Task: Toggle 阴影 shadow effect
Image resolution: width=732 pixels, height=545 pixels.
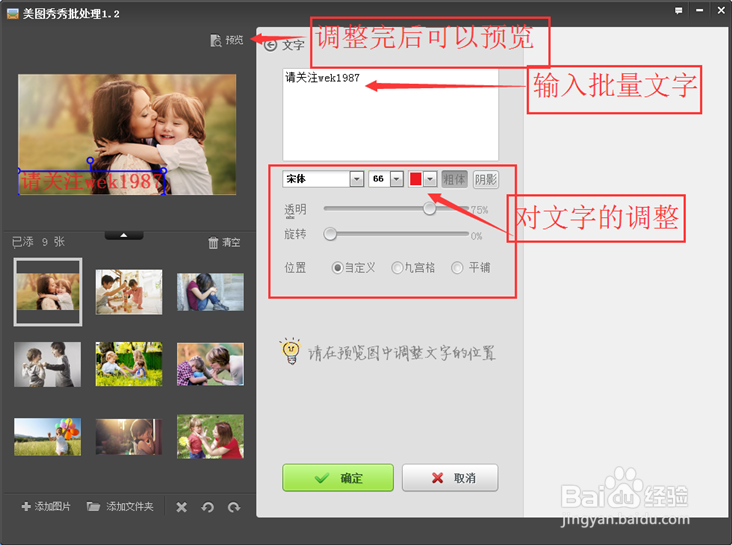Action: click(x=486, y=179)
